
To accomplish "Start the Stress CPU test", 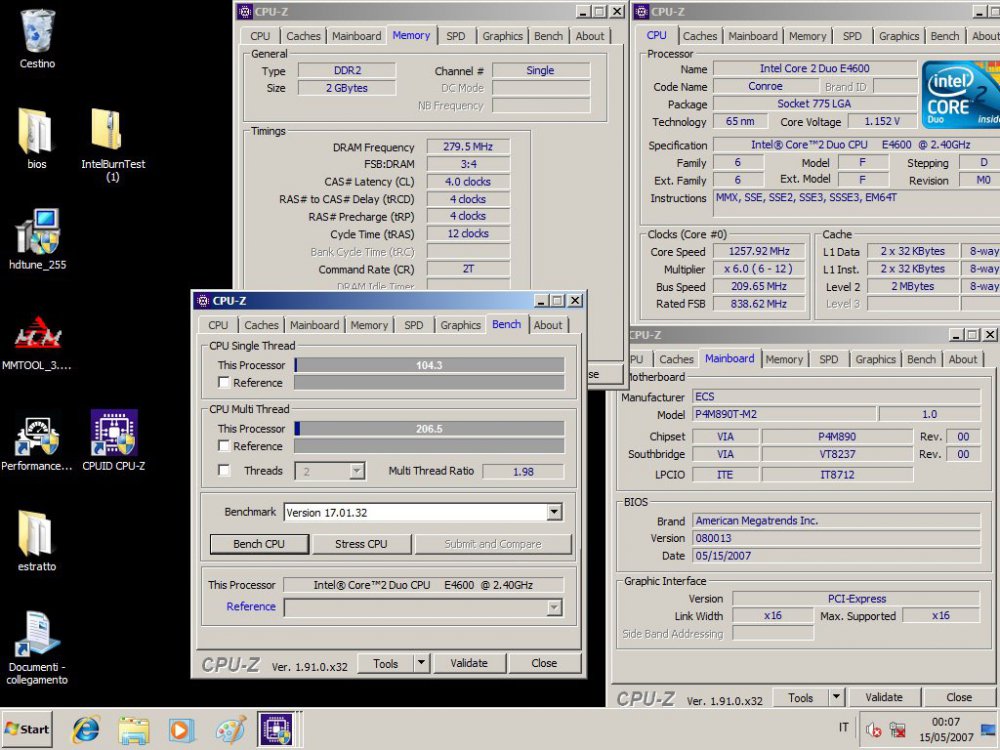I will coord(361,544).
